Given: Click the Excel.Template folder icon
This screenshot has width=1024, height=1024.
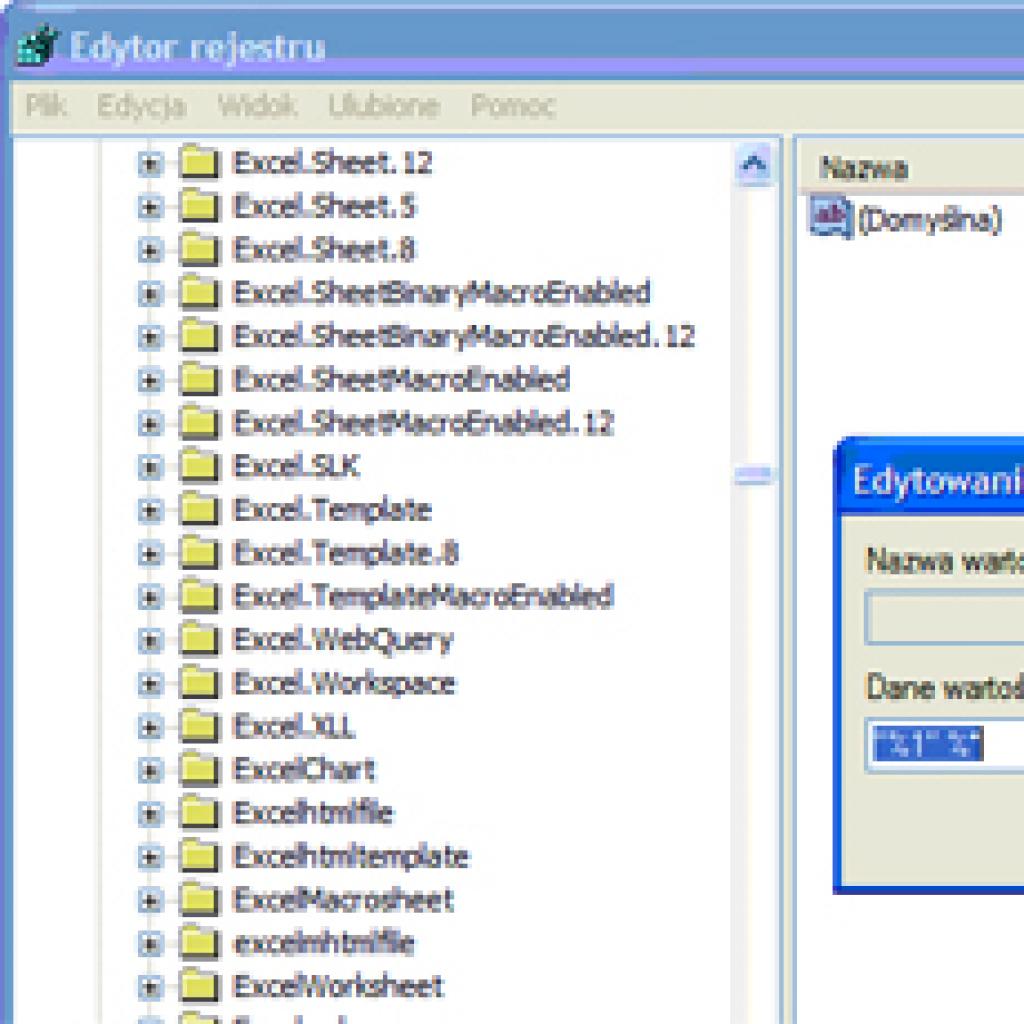Looking at the screenshot, I should click(x=199, y=510).
